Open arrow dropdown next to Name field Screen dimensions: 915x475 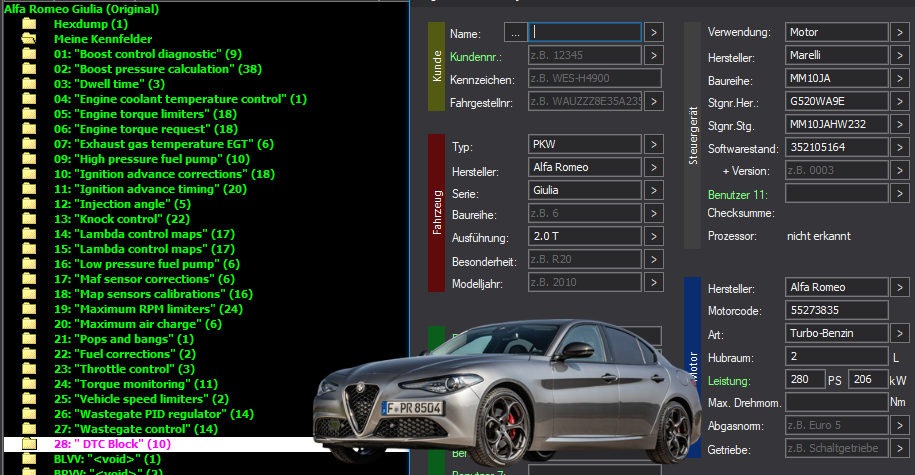[x=654, y=33]
